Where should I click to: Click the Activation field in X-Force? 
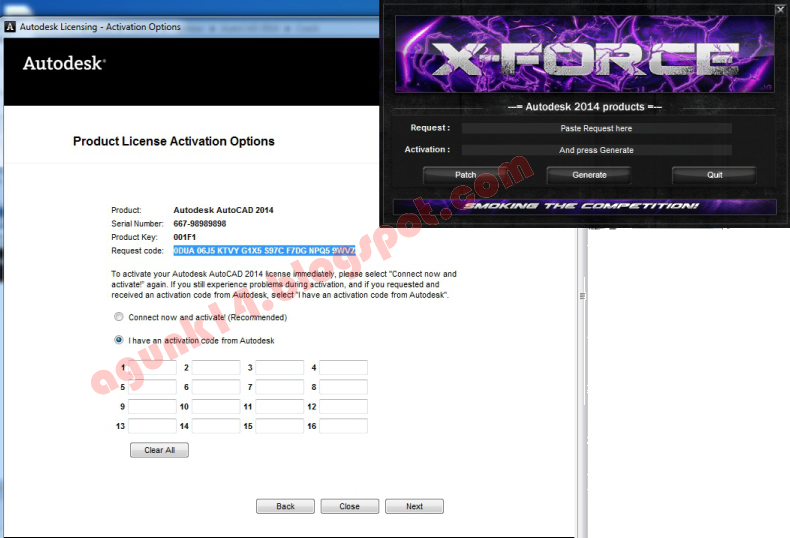pyautogui.click(x=597, y=150)
